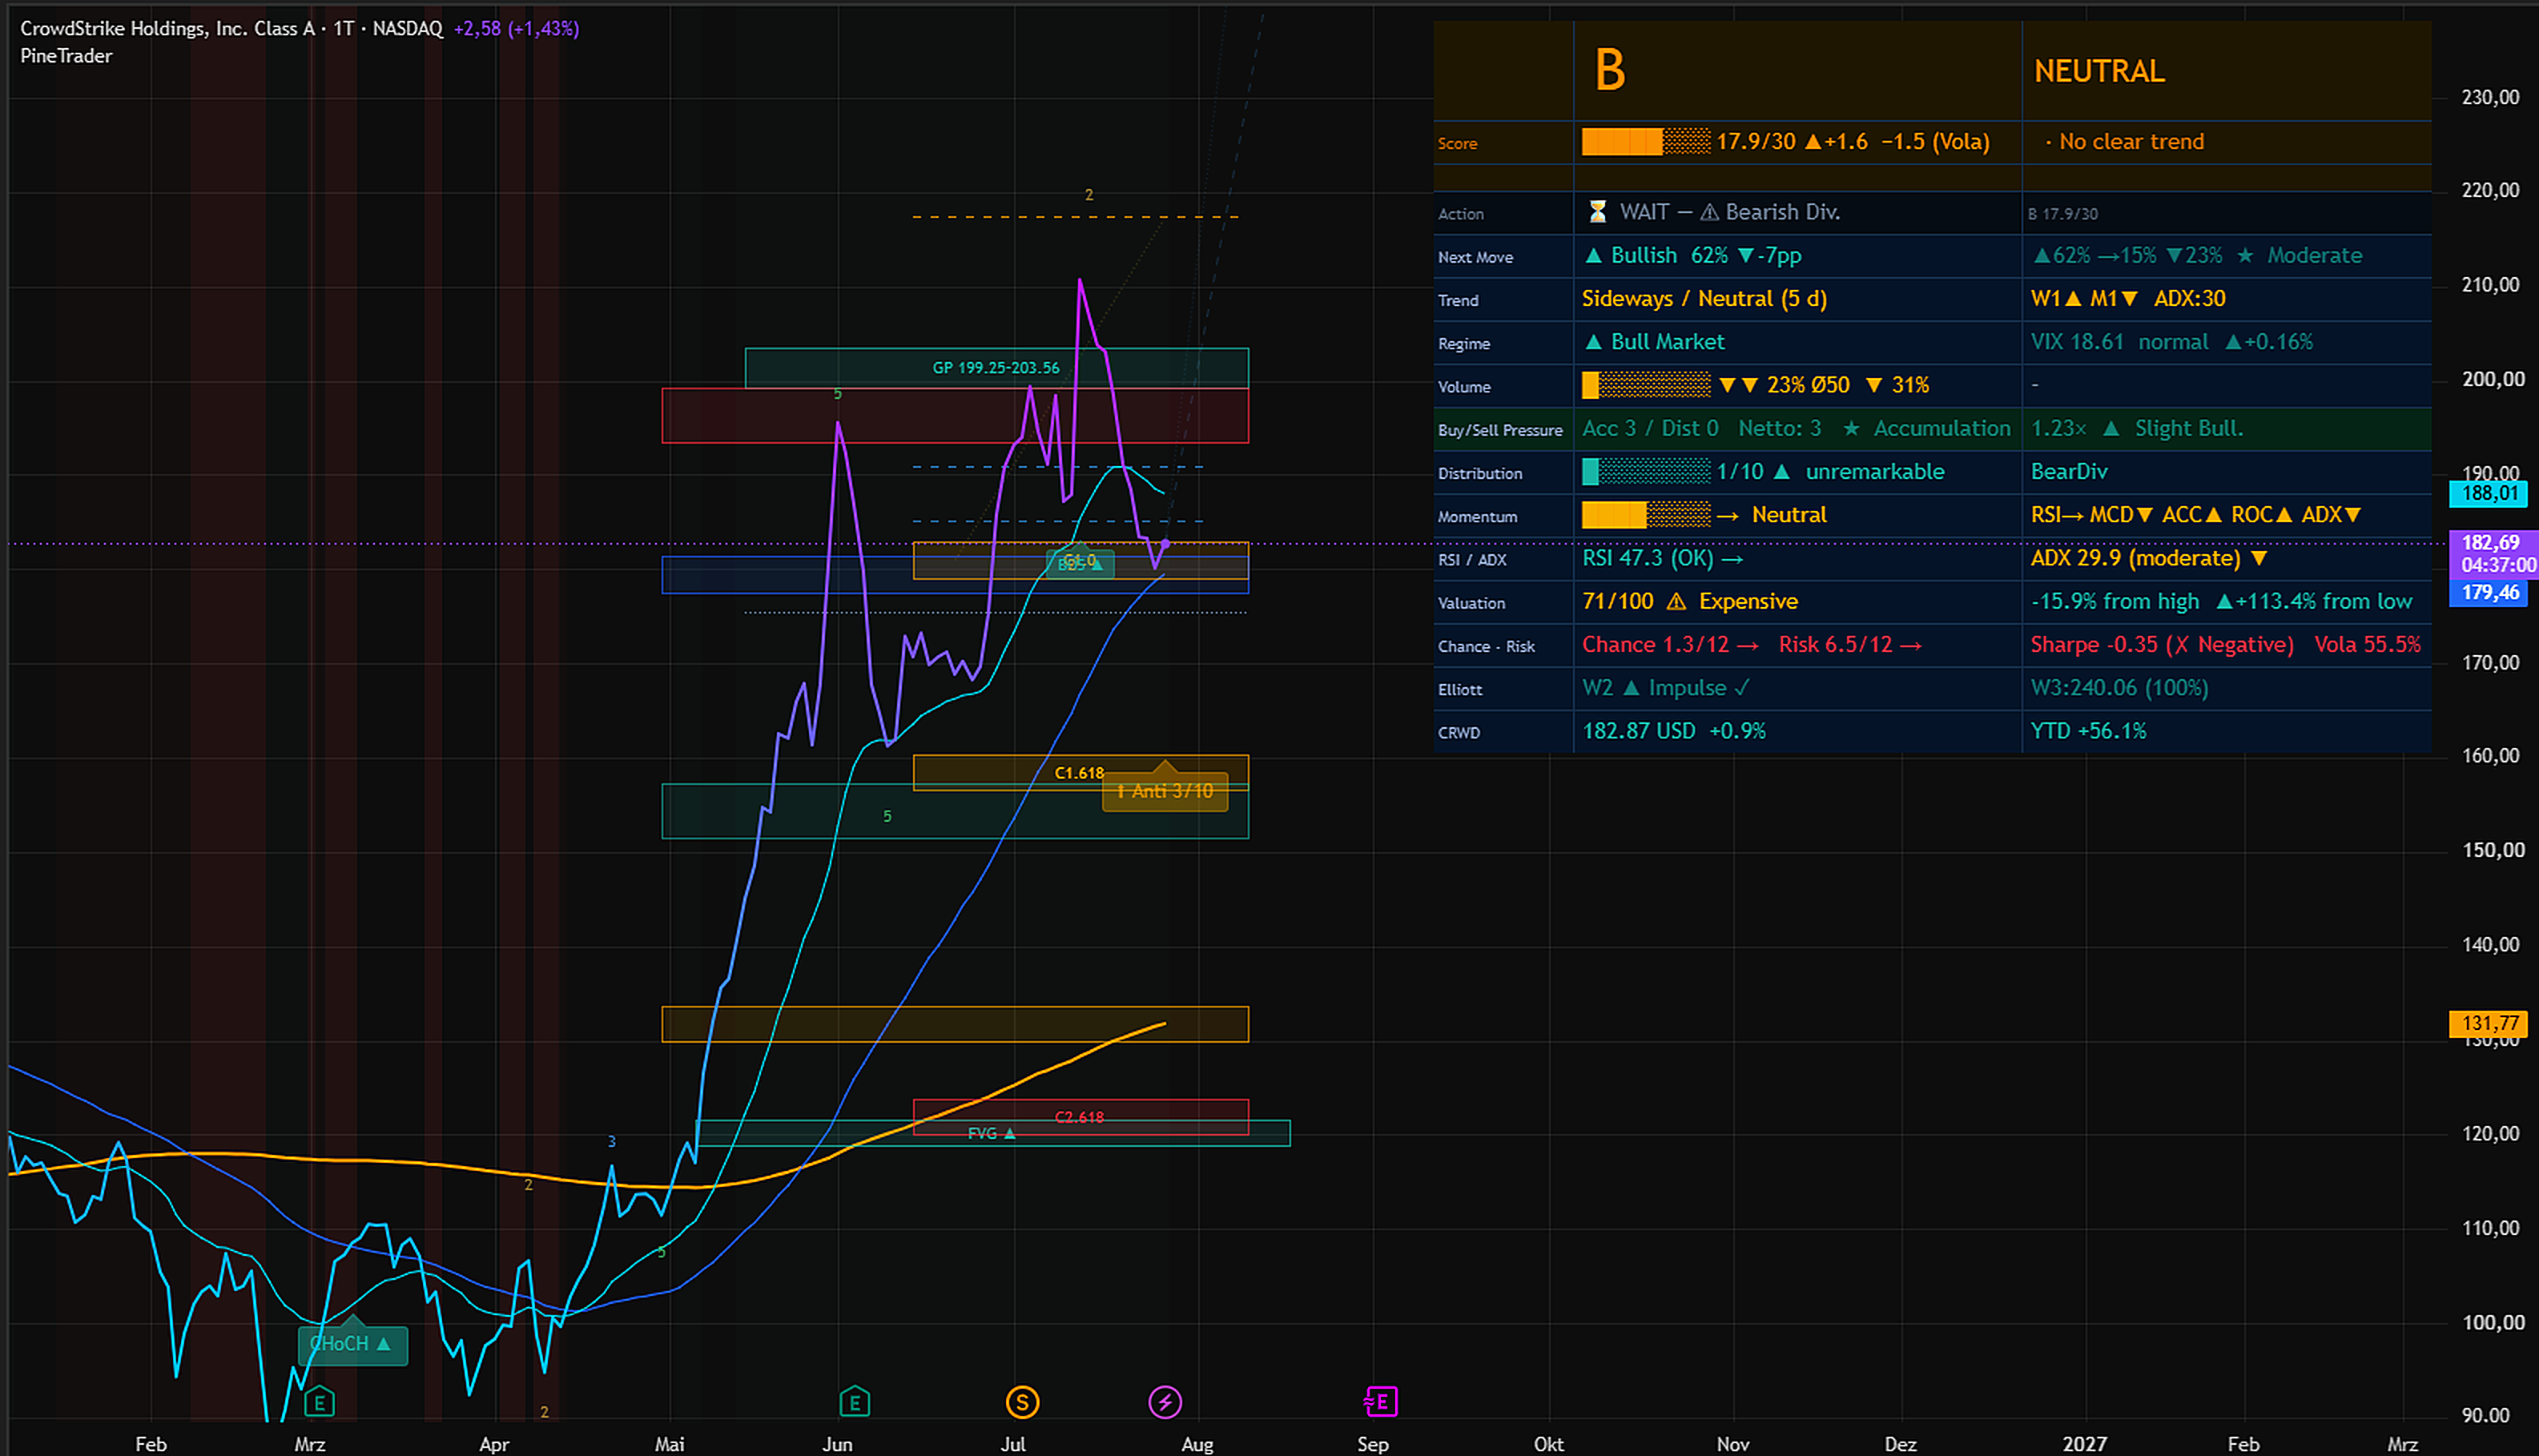Screen dimensions: 2539x1456
Task: Click the 2027 label on time axis
Action: tap(2085, 1444)
